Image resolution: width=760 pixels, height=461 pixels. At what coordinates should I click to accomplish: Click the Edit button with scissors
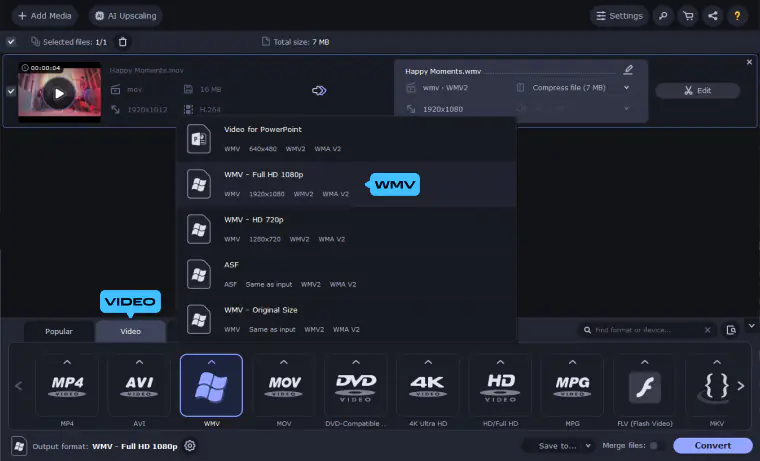click(x=697, y=91)
